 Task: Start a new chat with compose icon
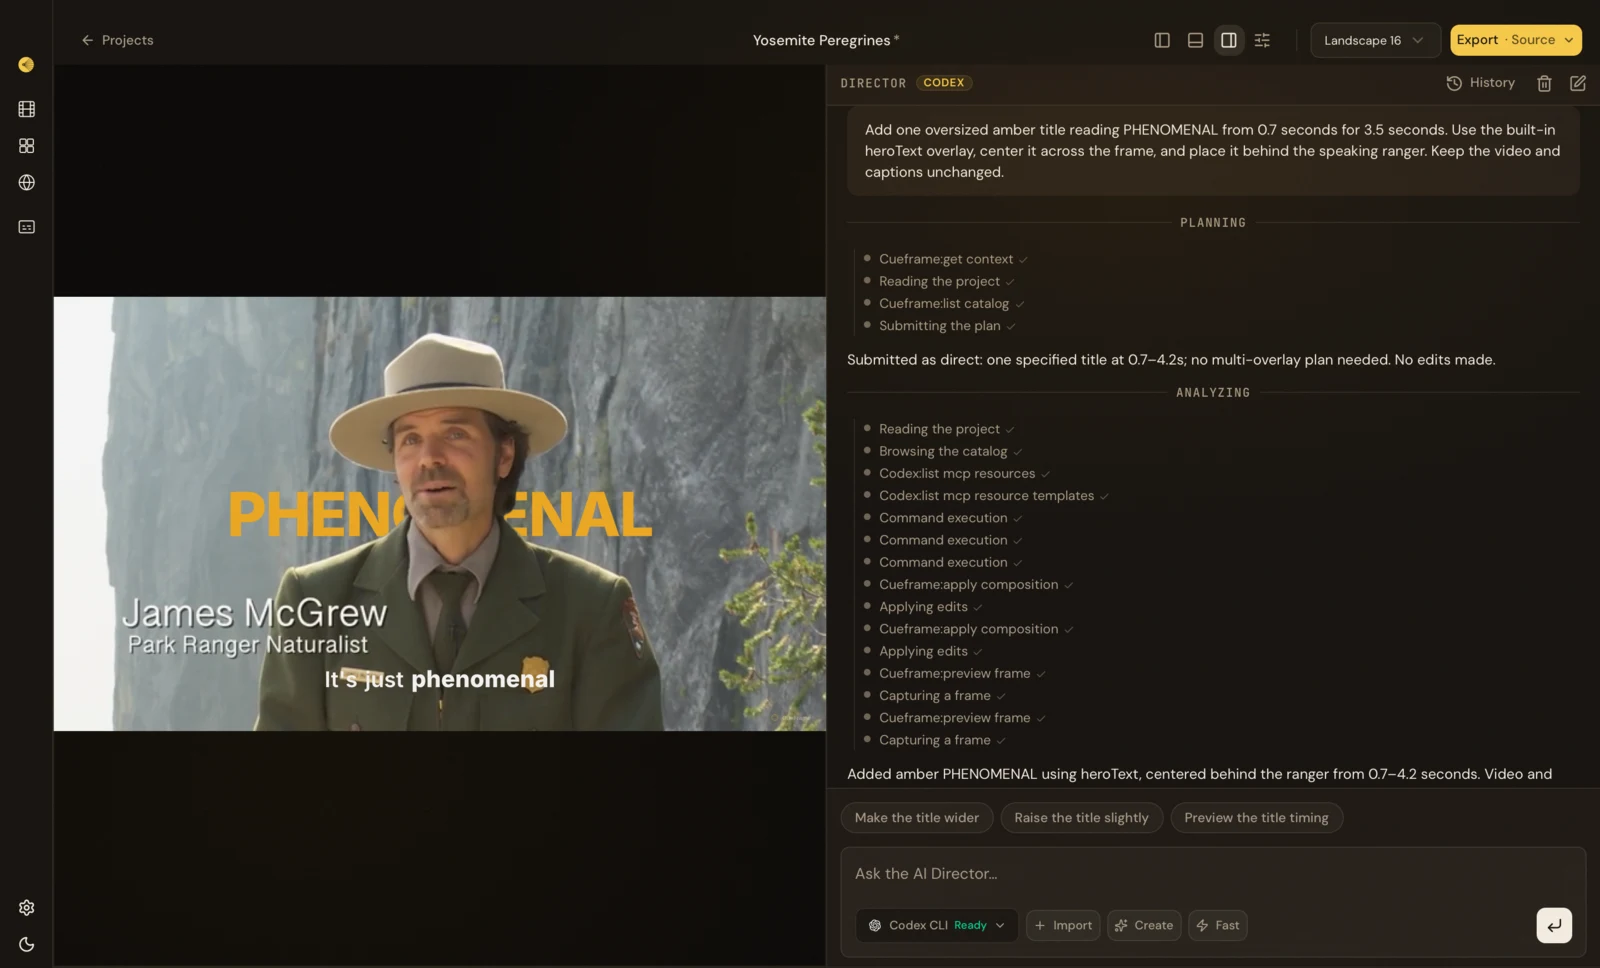click(x=1578, y=83)
